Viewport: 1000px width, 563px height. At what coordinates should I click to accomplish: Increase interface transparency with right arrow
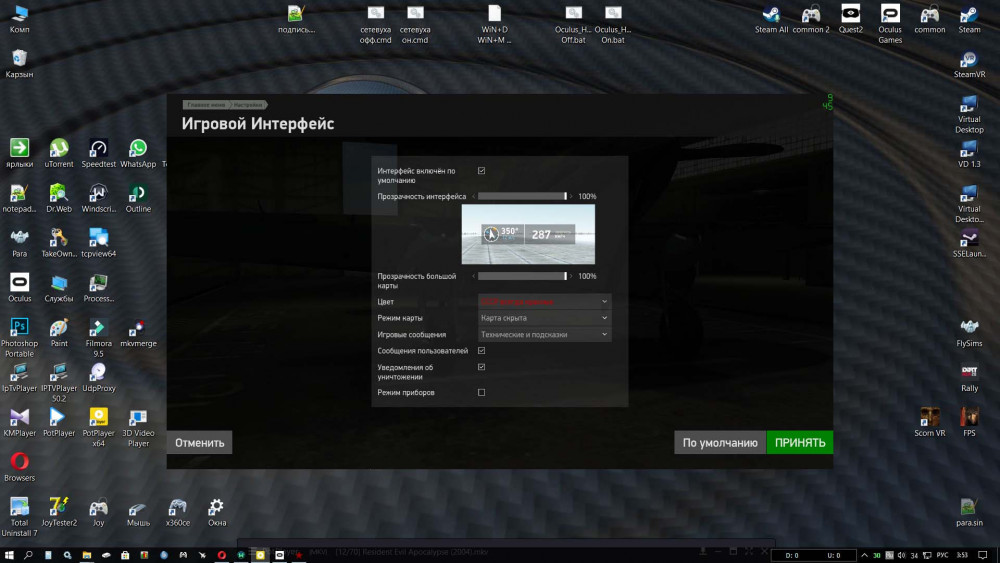[x=571, y=196]
